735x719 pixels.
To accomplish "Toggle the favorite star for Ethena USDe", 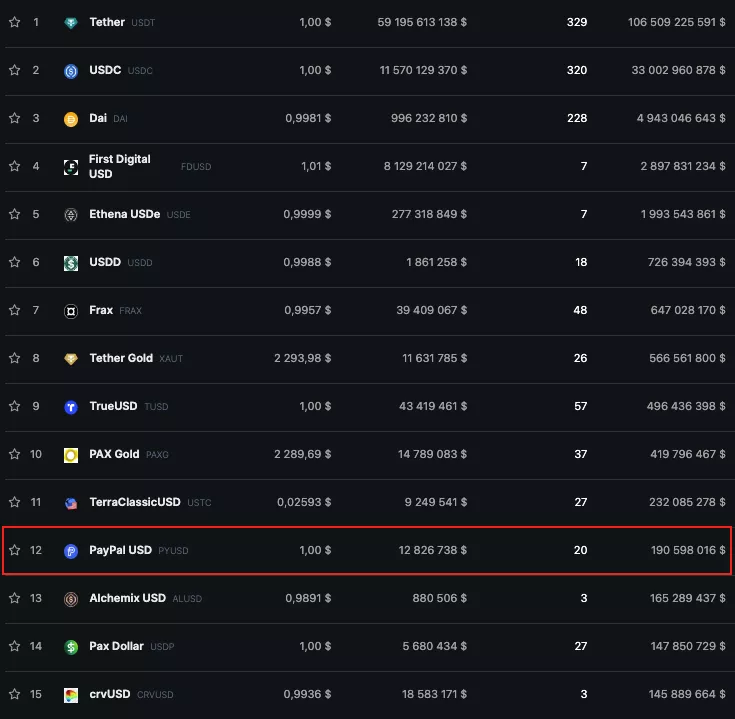I will (14, 214).
